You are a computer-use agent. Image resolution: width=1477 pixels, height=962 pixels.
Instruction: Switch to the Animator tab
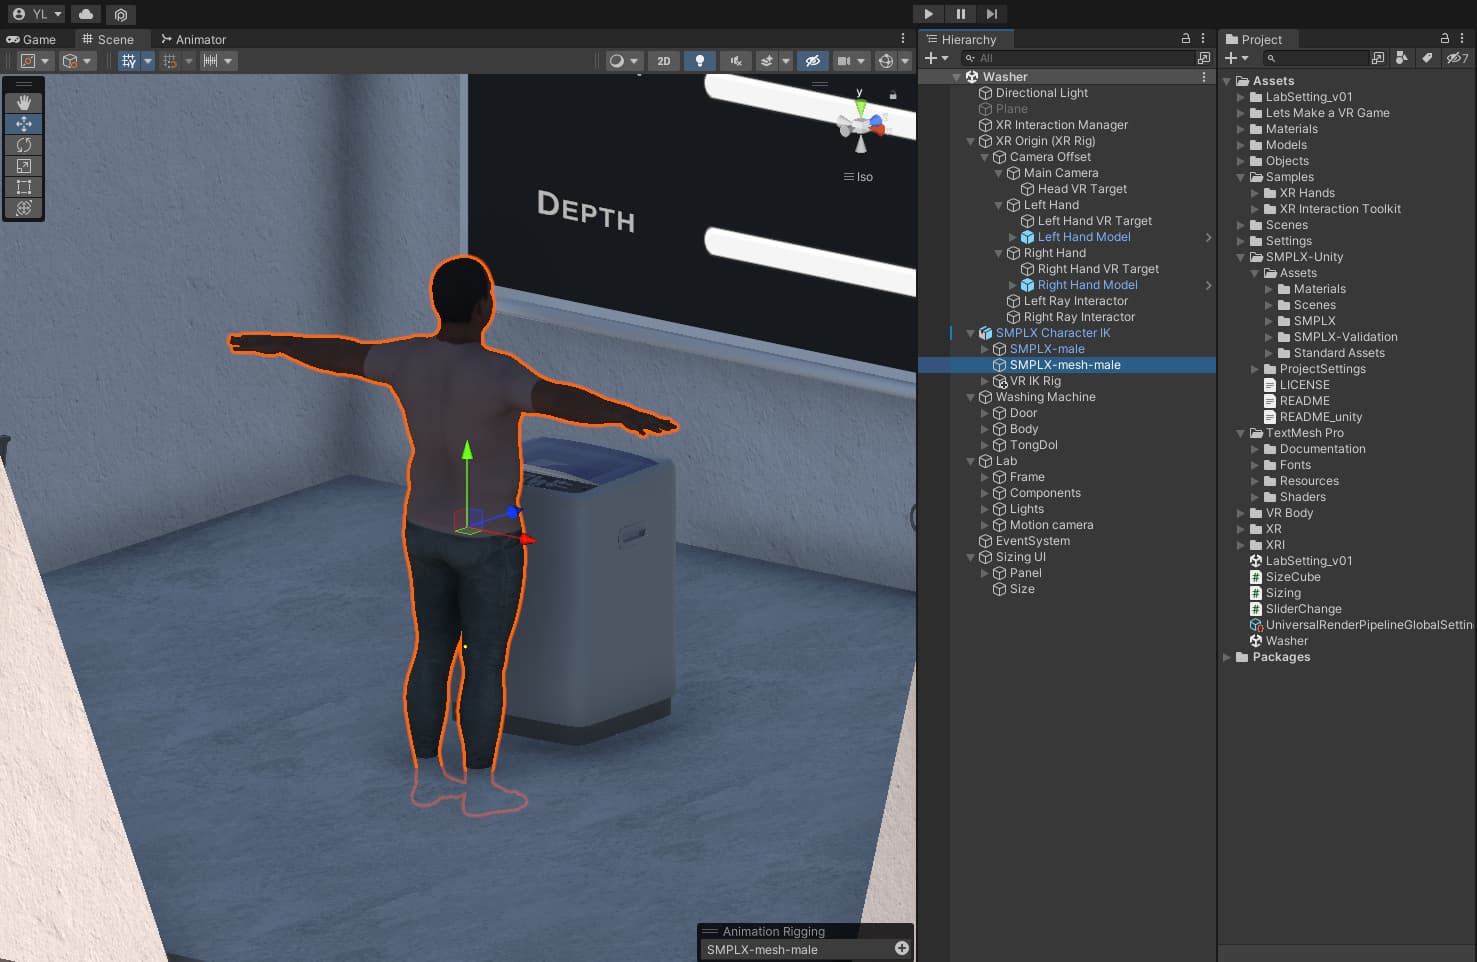(194, 39)
